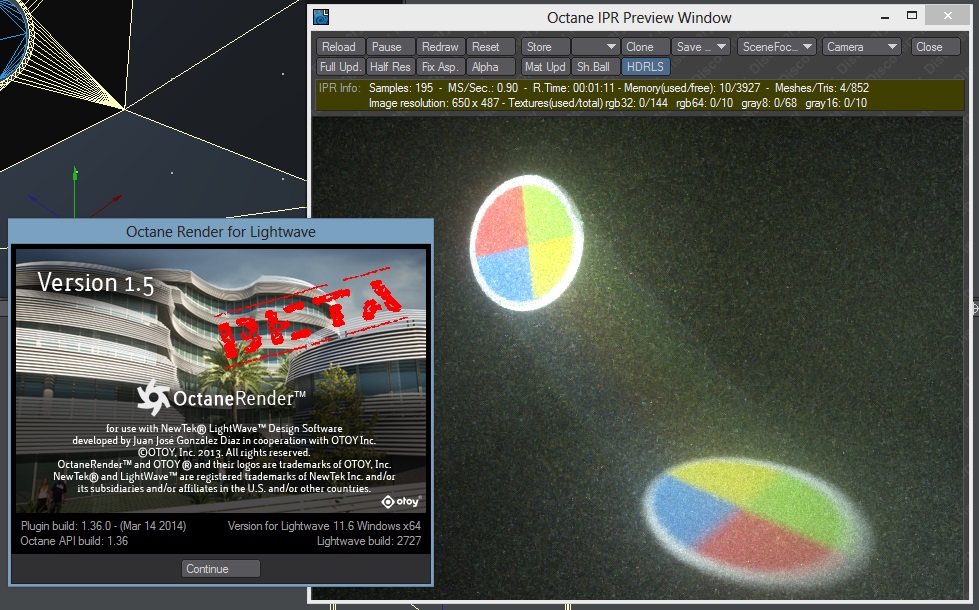Click the 'Version for Lightwave 11.6 Windows x64' text
This screenshot has height=610, width=979.
[x=324, y=526]
